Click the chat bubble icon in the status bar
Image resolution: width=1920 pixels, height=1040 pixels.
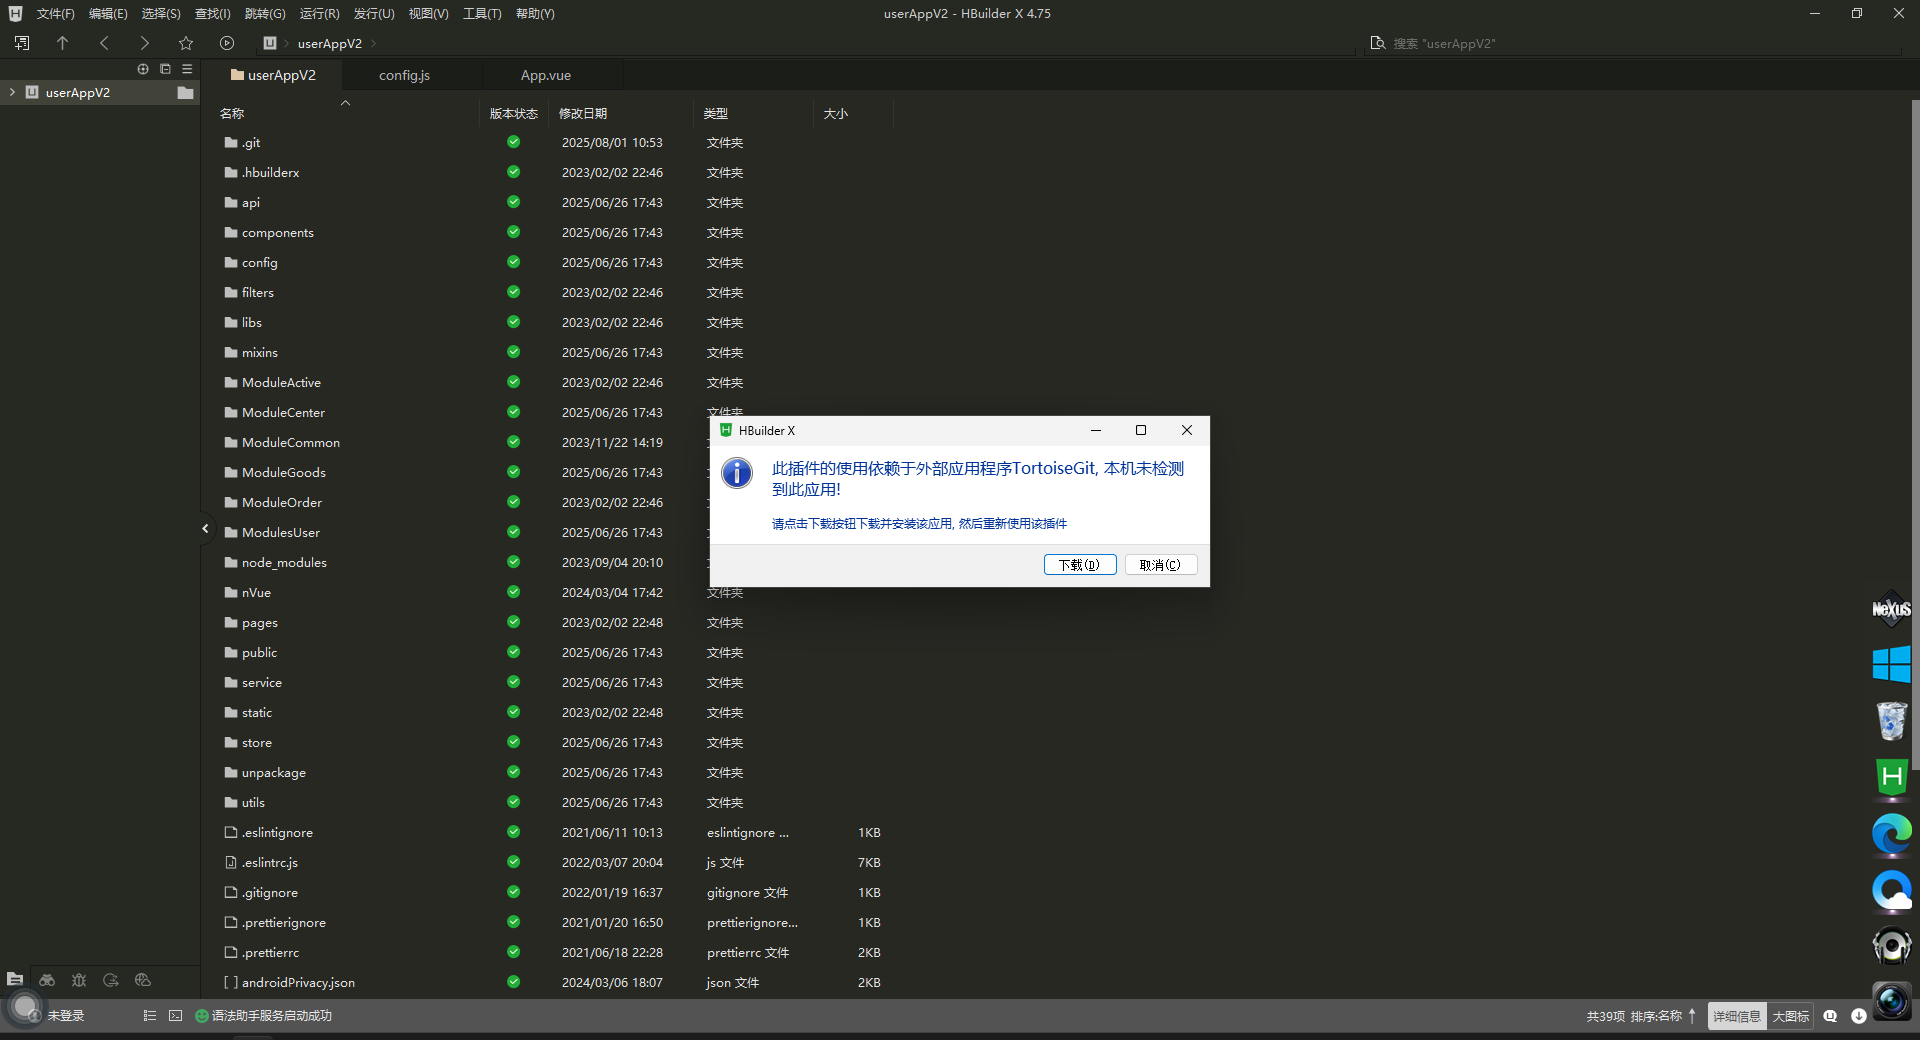tap(1830, 1016)
